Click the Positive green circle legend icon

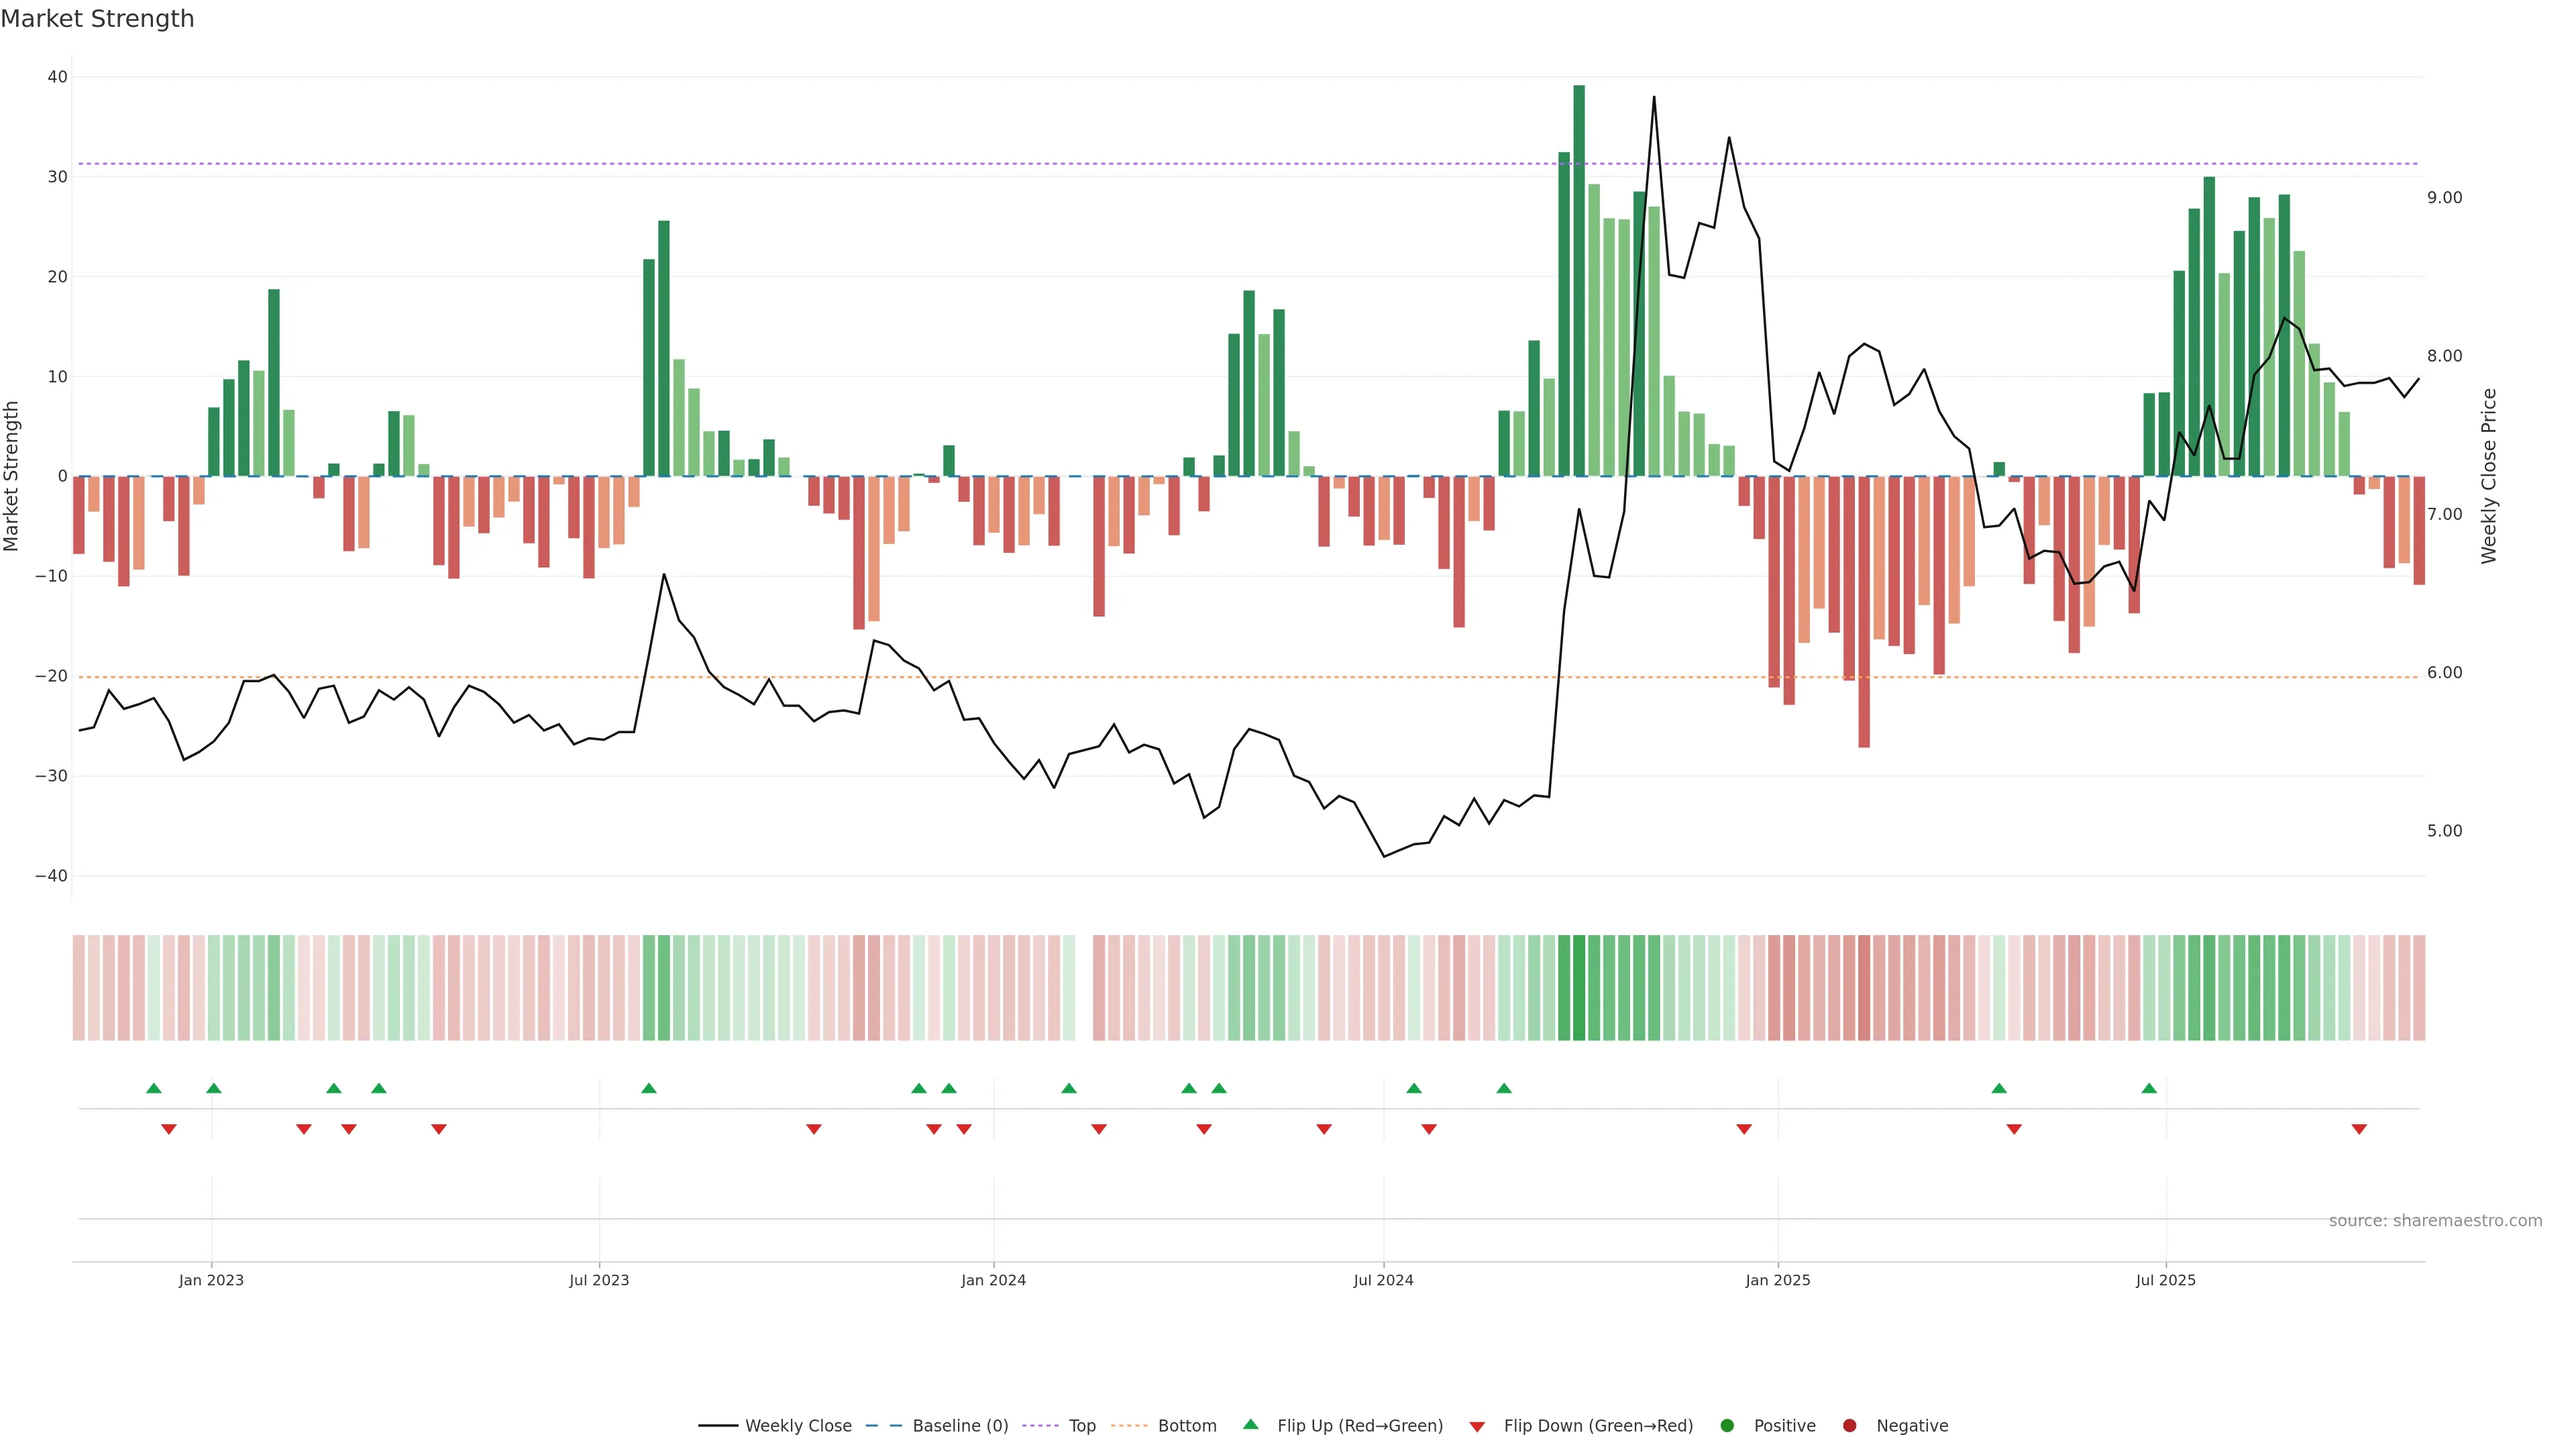(x=1727, y=1425)
